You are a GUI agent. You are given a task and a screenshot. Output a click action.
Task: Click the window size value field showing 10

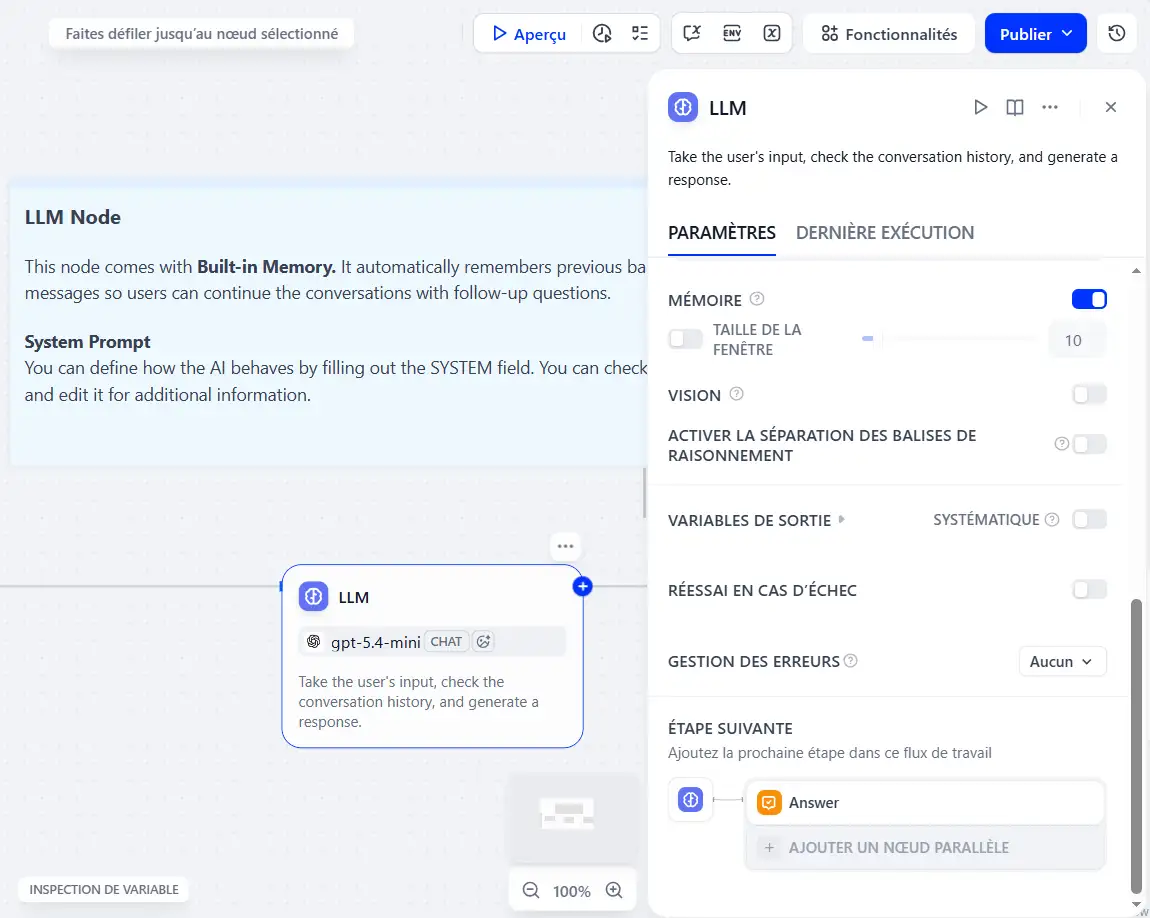pyautogui.click(x=1077, y=340)
